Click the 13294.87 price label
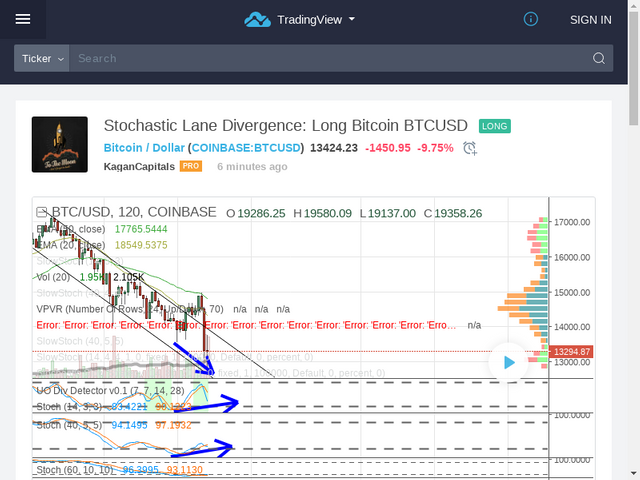 point(571,351)
